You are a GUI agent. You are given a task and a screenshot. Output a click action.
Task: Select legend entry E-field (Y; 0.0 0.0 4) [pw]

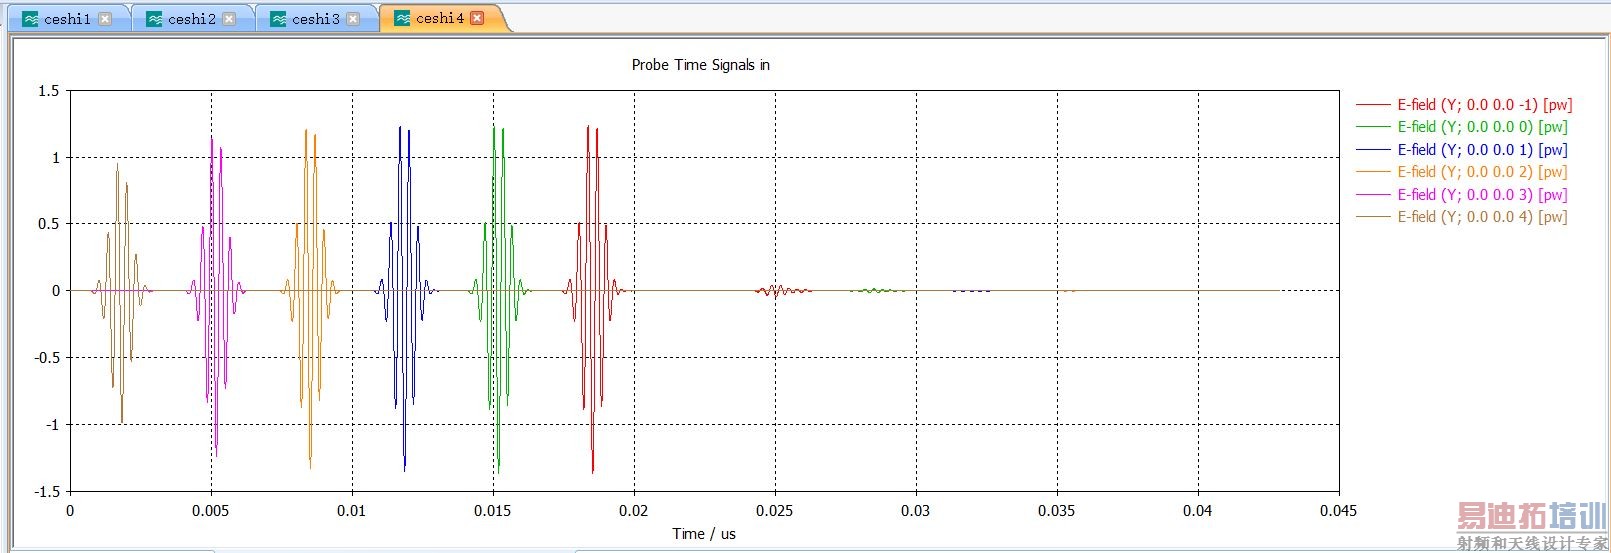(x=1462, y=217)
